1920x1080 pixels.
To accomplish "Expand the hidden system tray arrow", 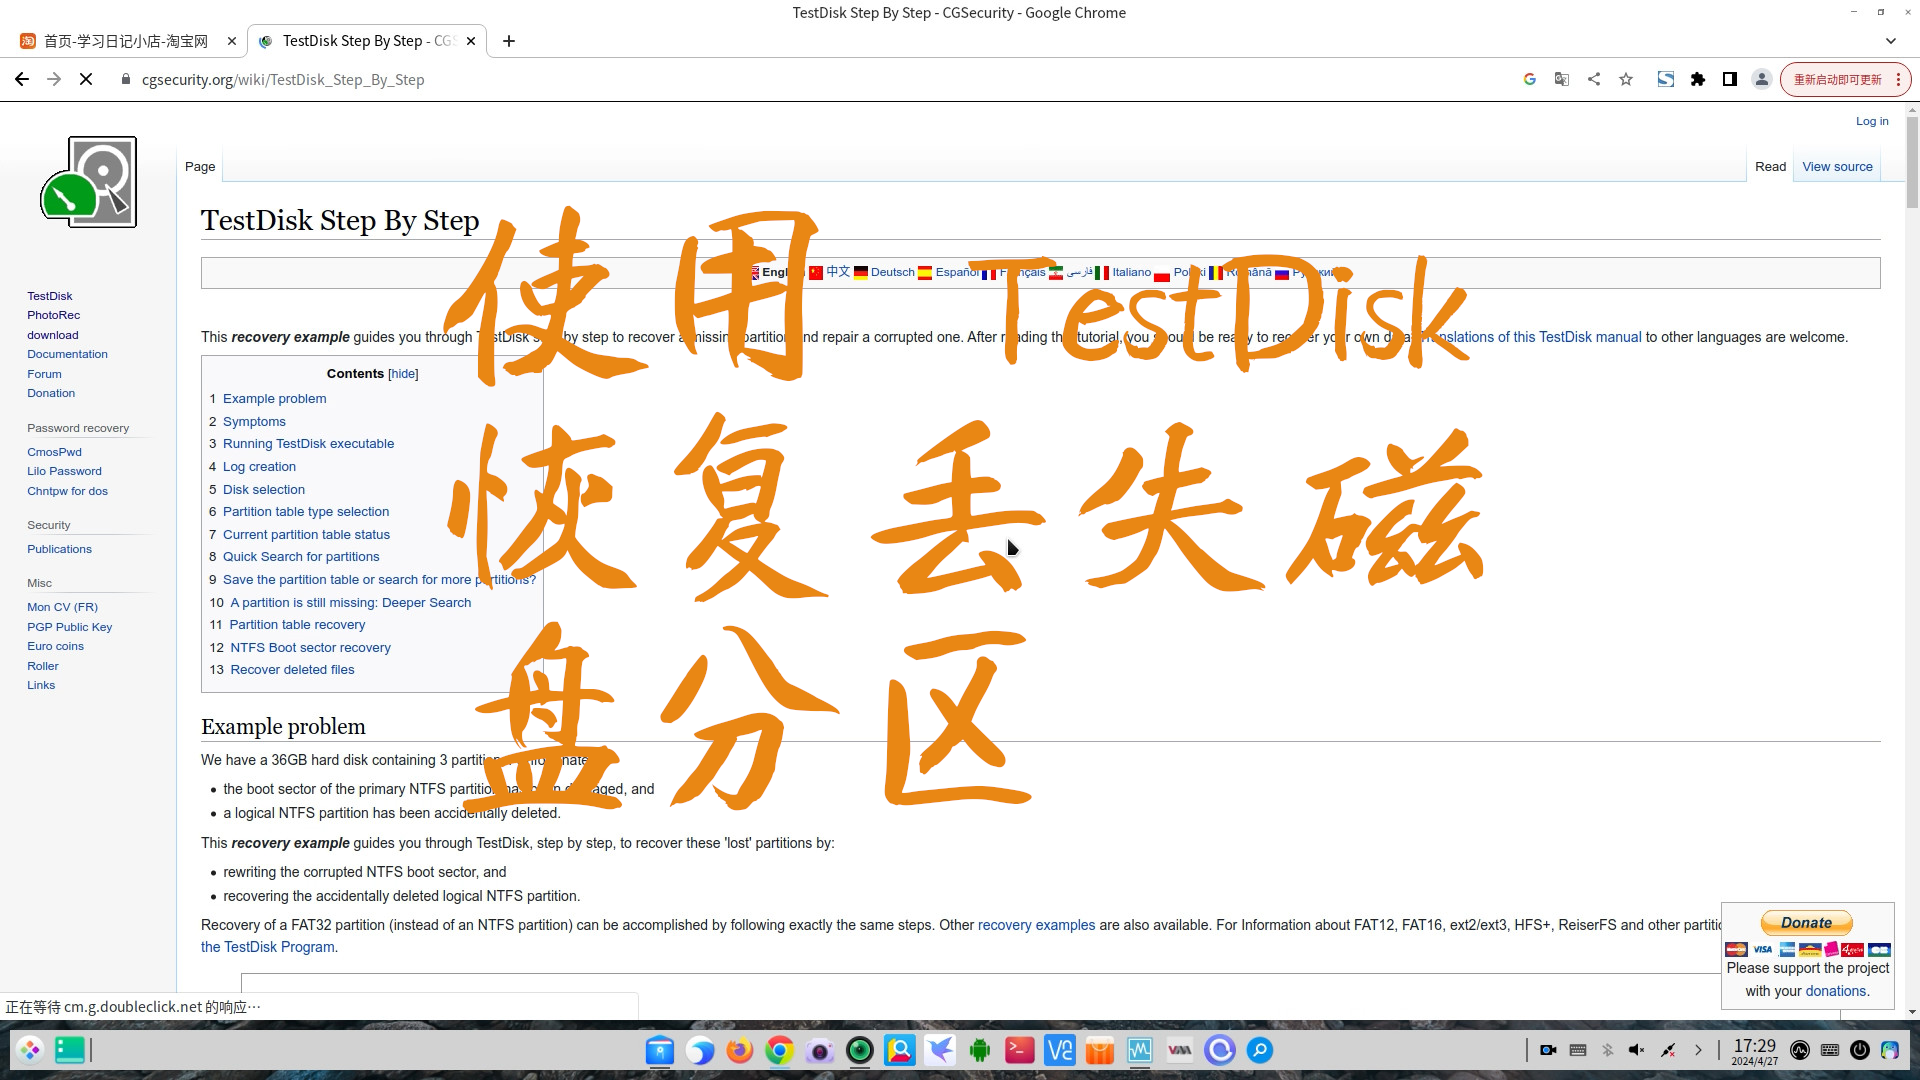I will click(x=1698, y=1050).
